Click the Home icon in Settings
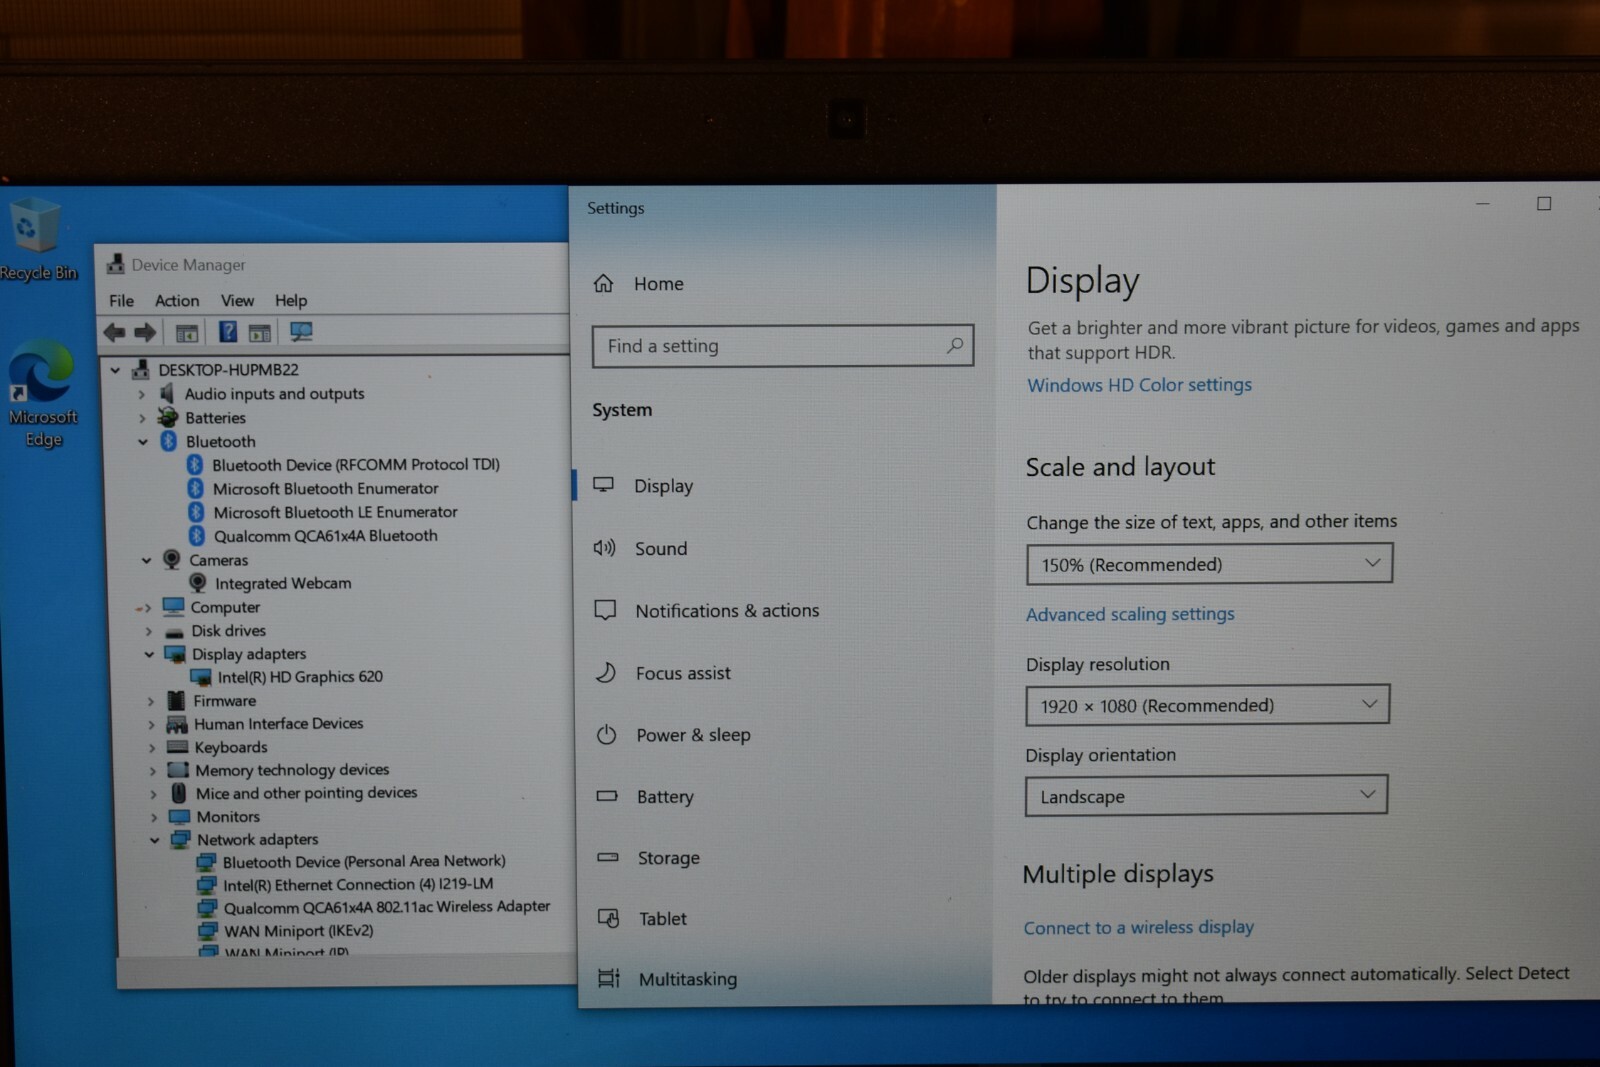 603,284
